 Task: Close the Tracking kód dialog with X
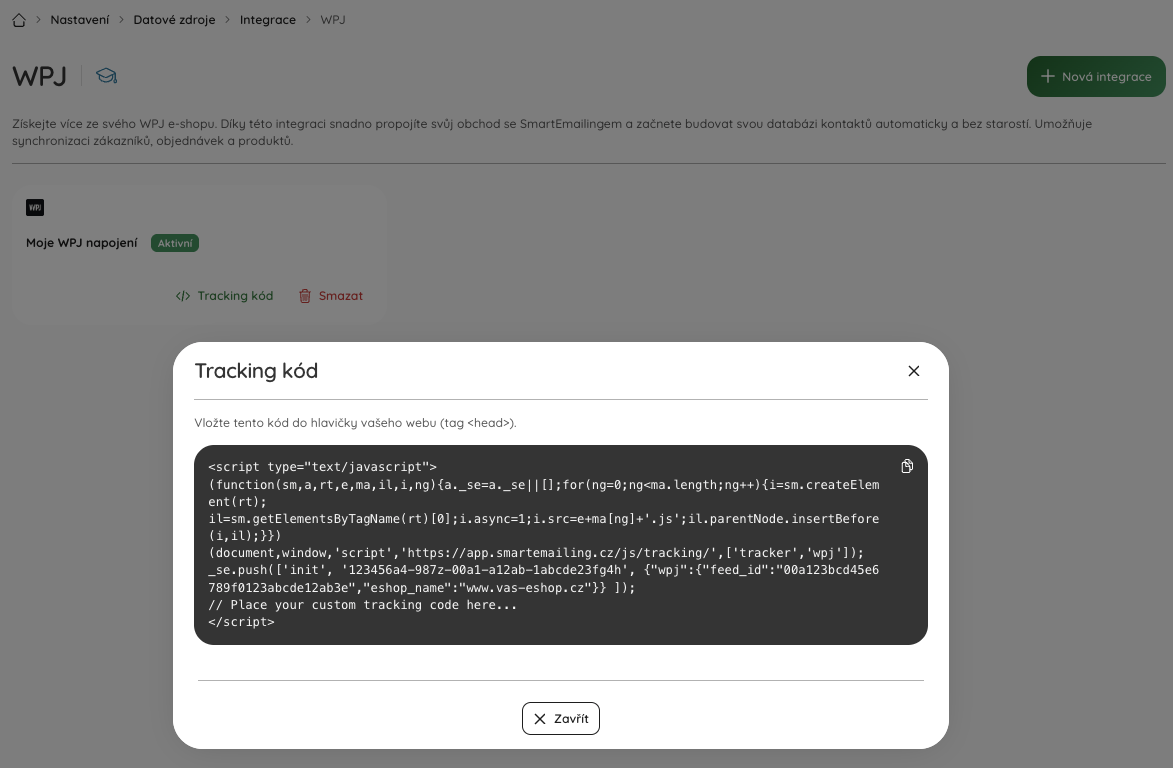(913, 371)
